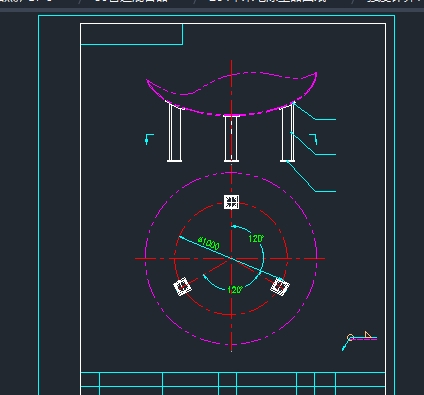
Task: Select the left column in the elevation view
Action: tap(175, 132)
